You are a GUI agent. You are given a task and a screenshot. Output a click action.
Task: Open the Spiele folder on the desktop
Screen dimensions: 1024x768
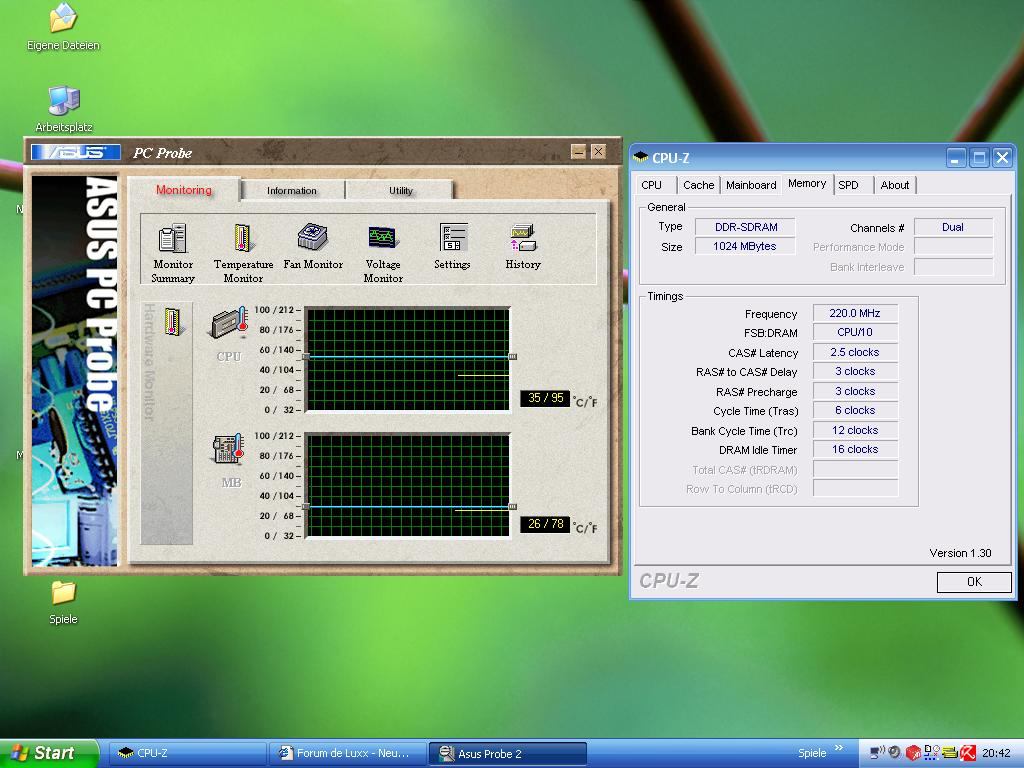[x=63, y=602]
